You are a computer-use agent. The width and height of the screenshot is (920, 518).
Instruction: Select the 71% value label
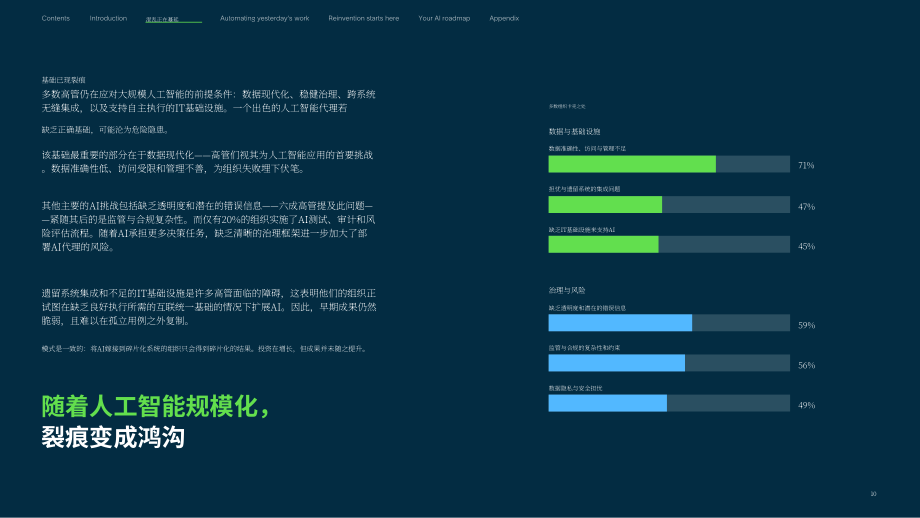(806, 165)
